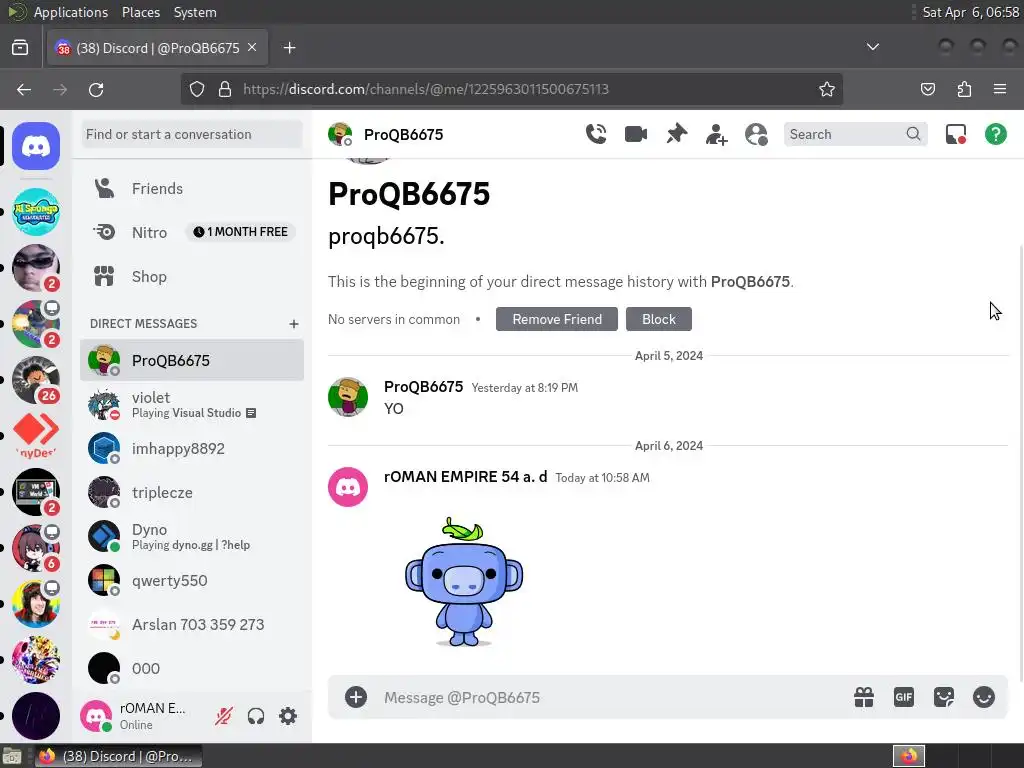1024x768 pixels.
Task: Open user settings gear
Action: [288, 716]
